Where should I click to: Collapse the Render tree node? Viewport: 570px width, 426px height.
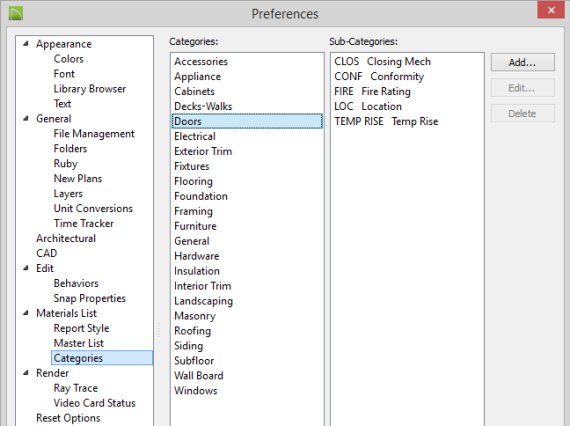25,373
